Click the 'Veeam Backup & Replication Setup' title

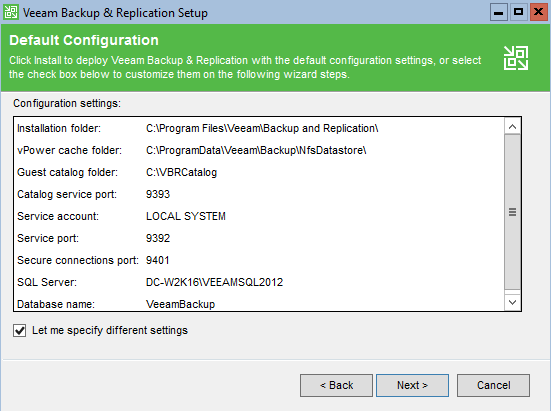(x=115, y=13)
